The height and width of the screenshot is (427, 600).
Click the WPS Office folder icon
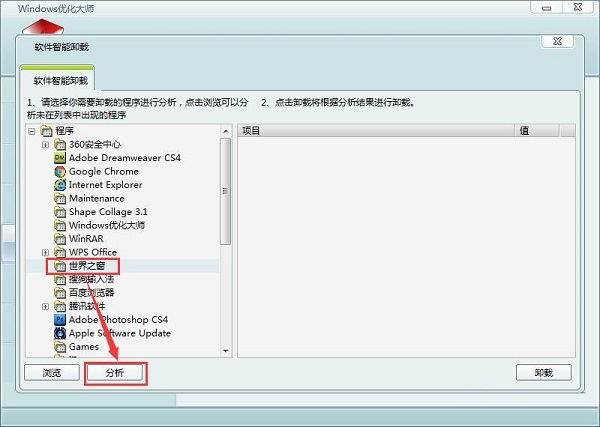[60, 253]
